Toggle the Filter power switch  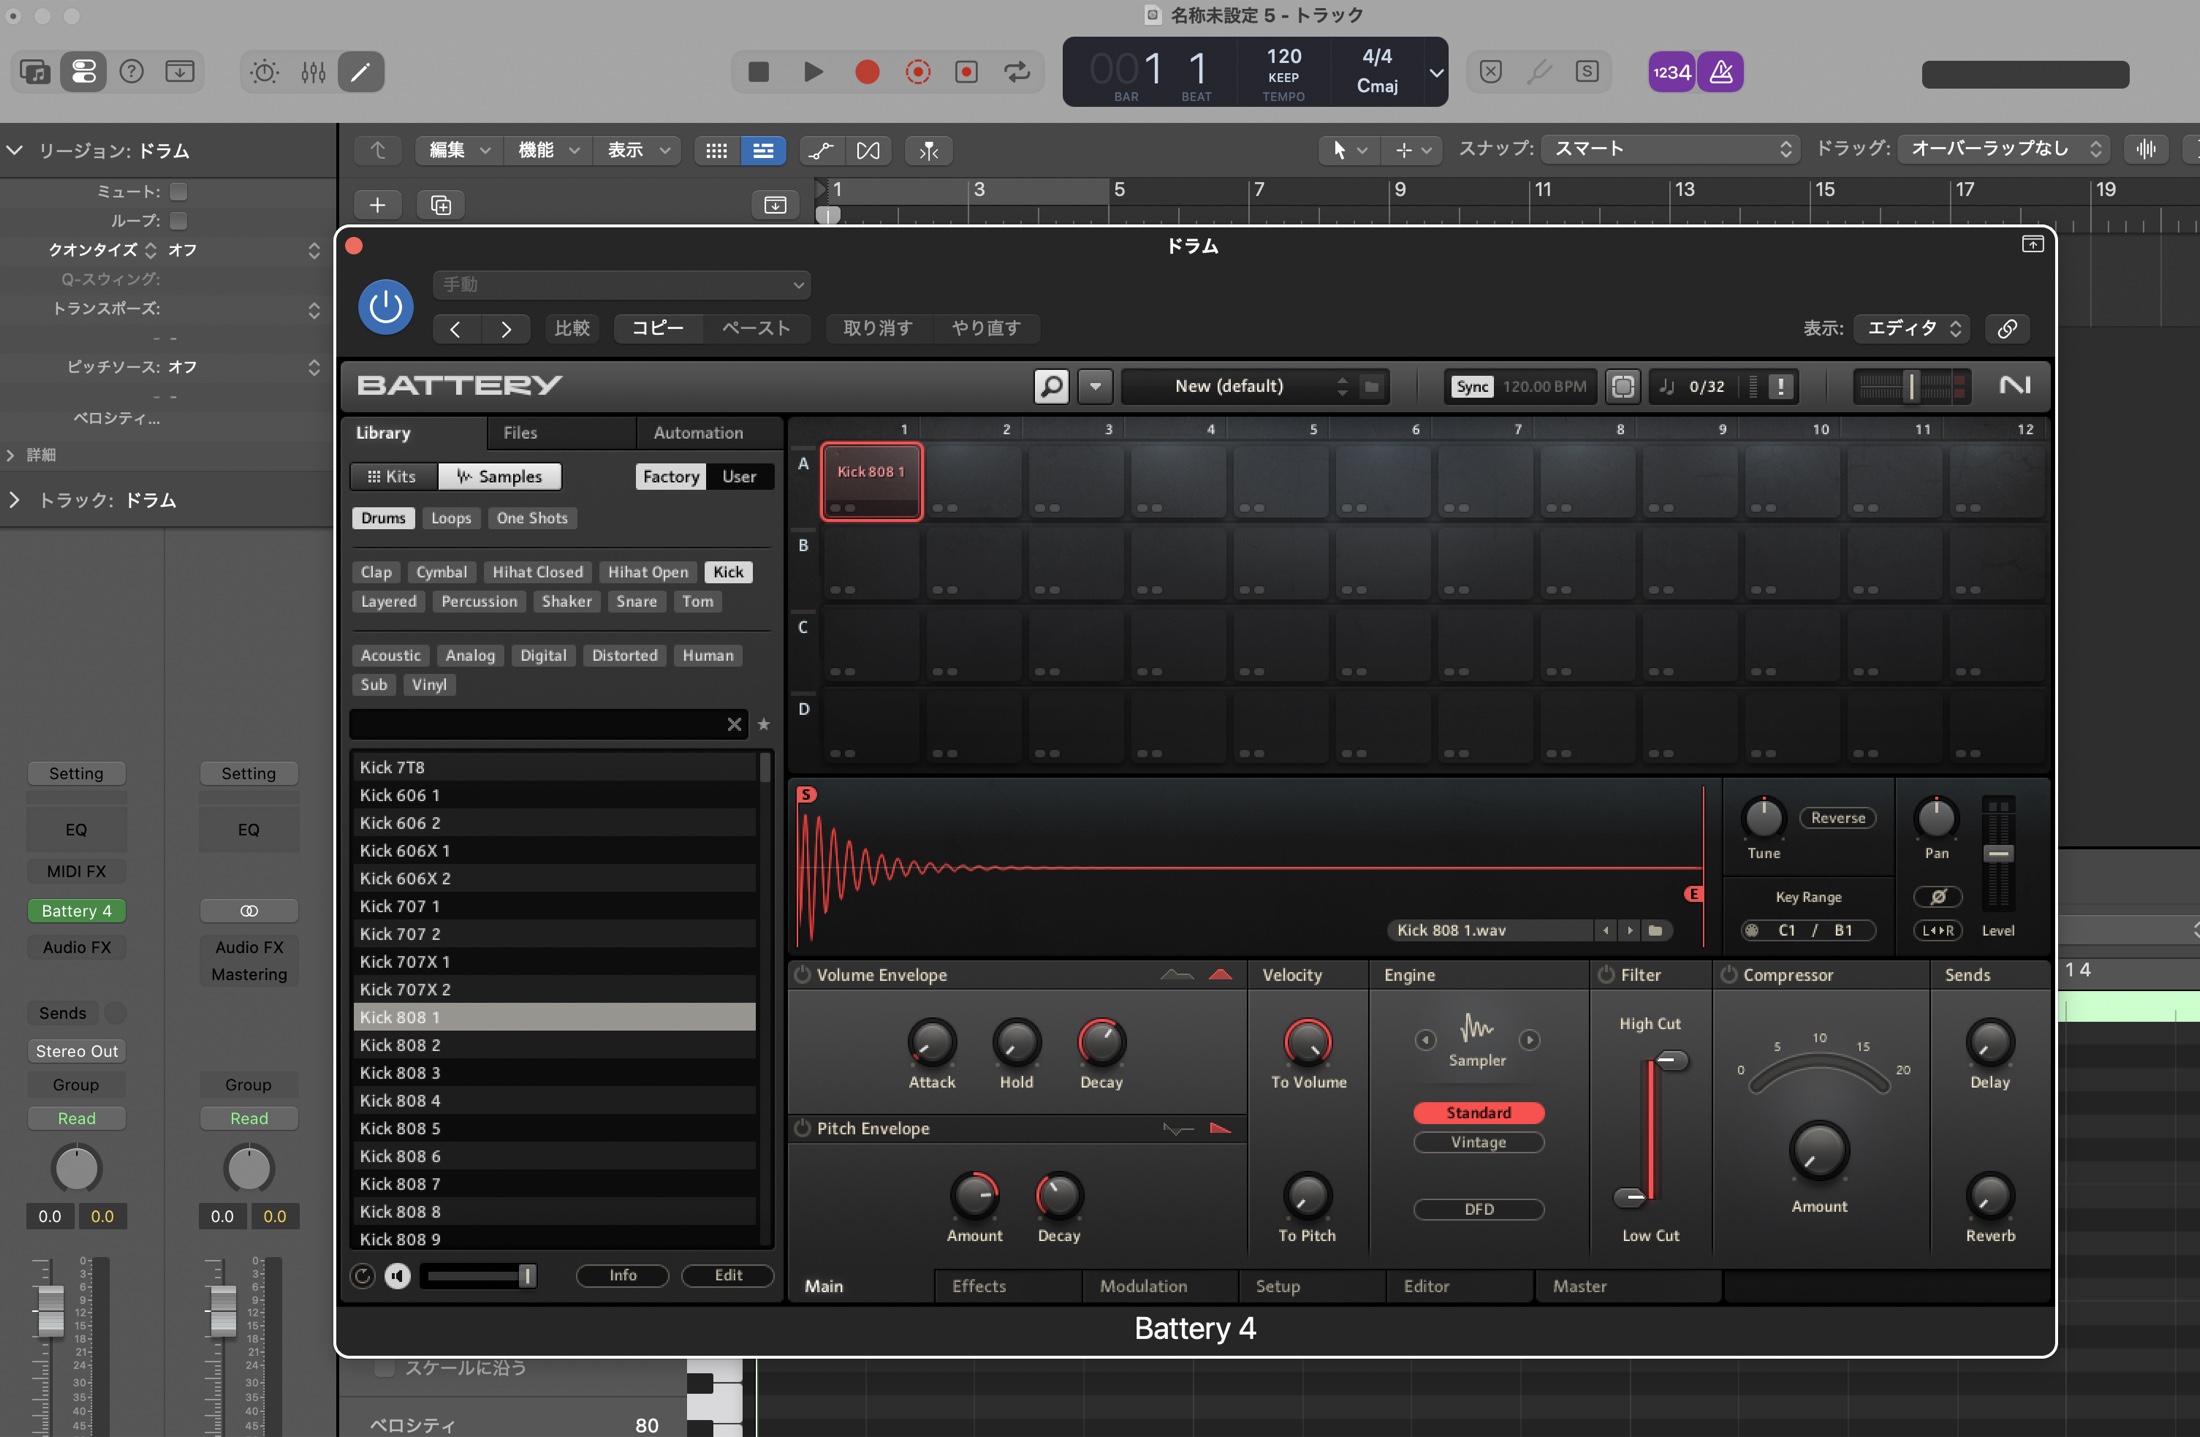tap(1606, 974)
